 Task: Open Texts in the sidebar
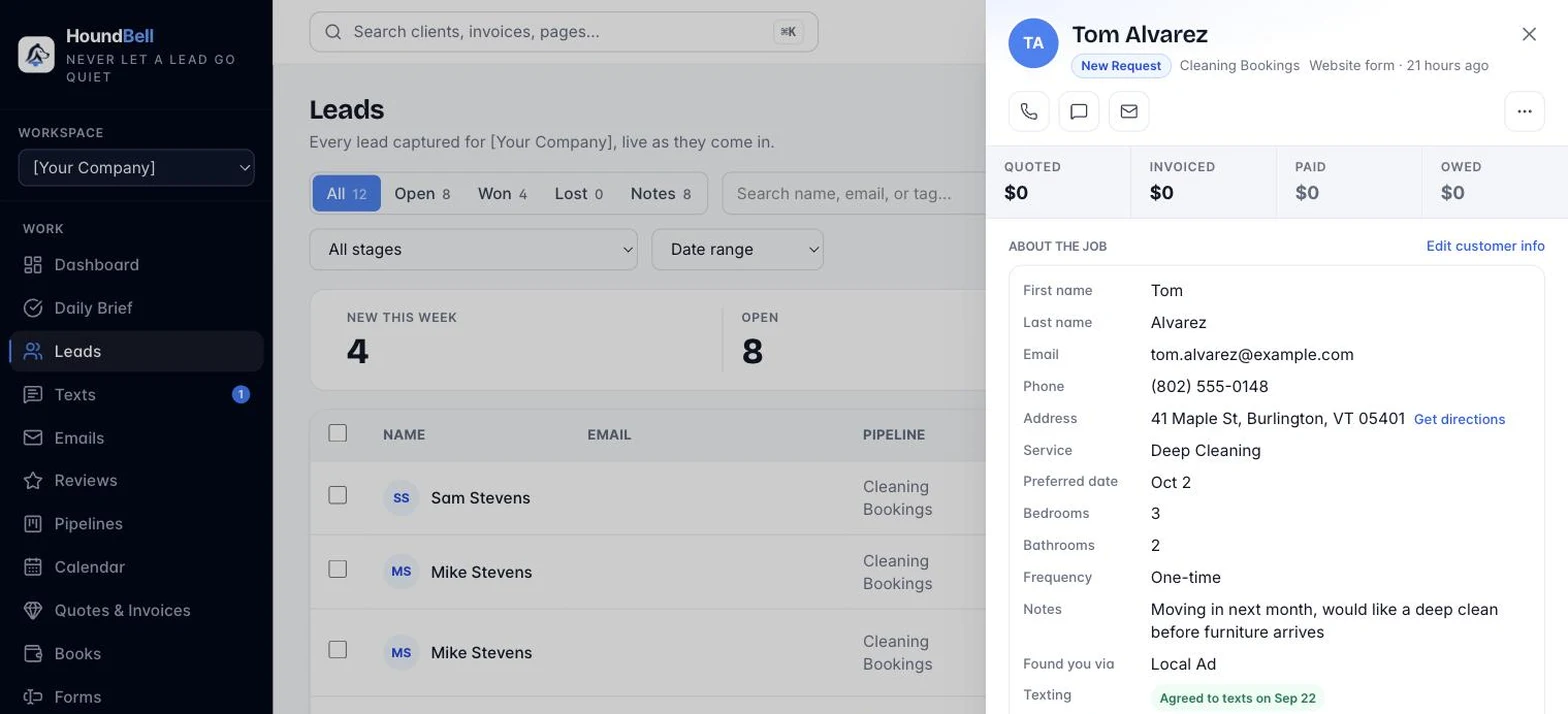137,395
